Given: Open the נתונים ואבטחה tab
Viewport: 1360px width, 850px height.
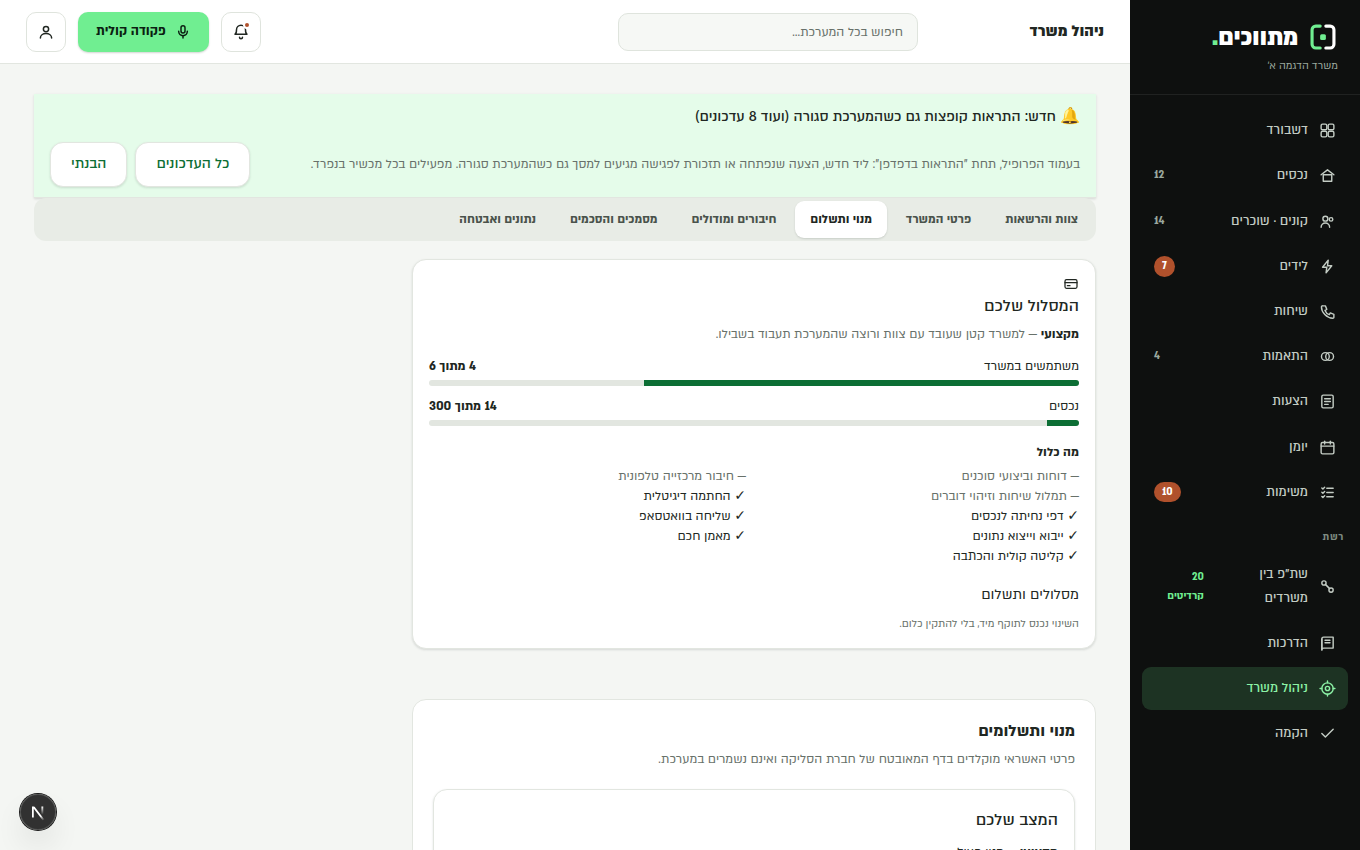Looking at the screenshot, I should 497,219.
